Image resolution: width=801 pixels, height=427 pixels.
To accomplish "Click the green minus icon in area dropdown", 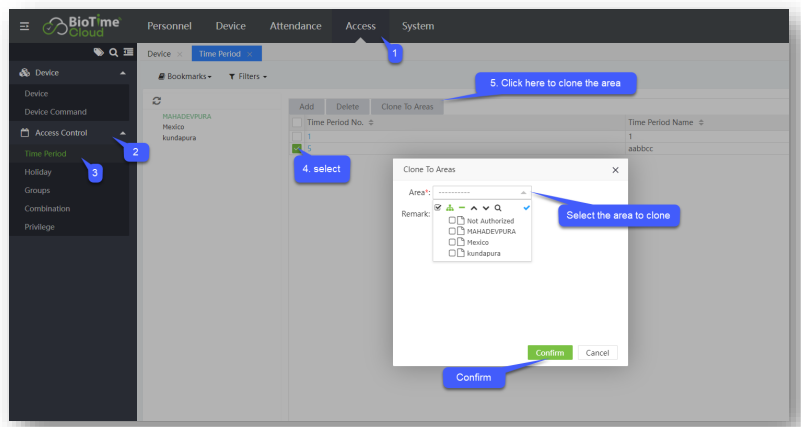I will point(462,208).
